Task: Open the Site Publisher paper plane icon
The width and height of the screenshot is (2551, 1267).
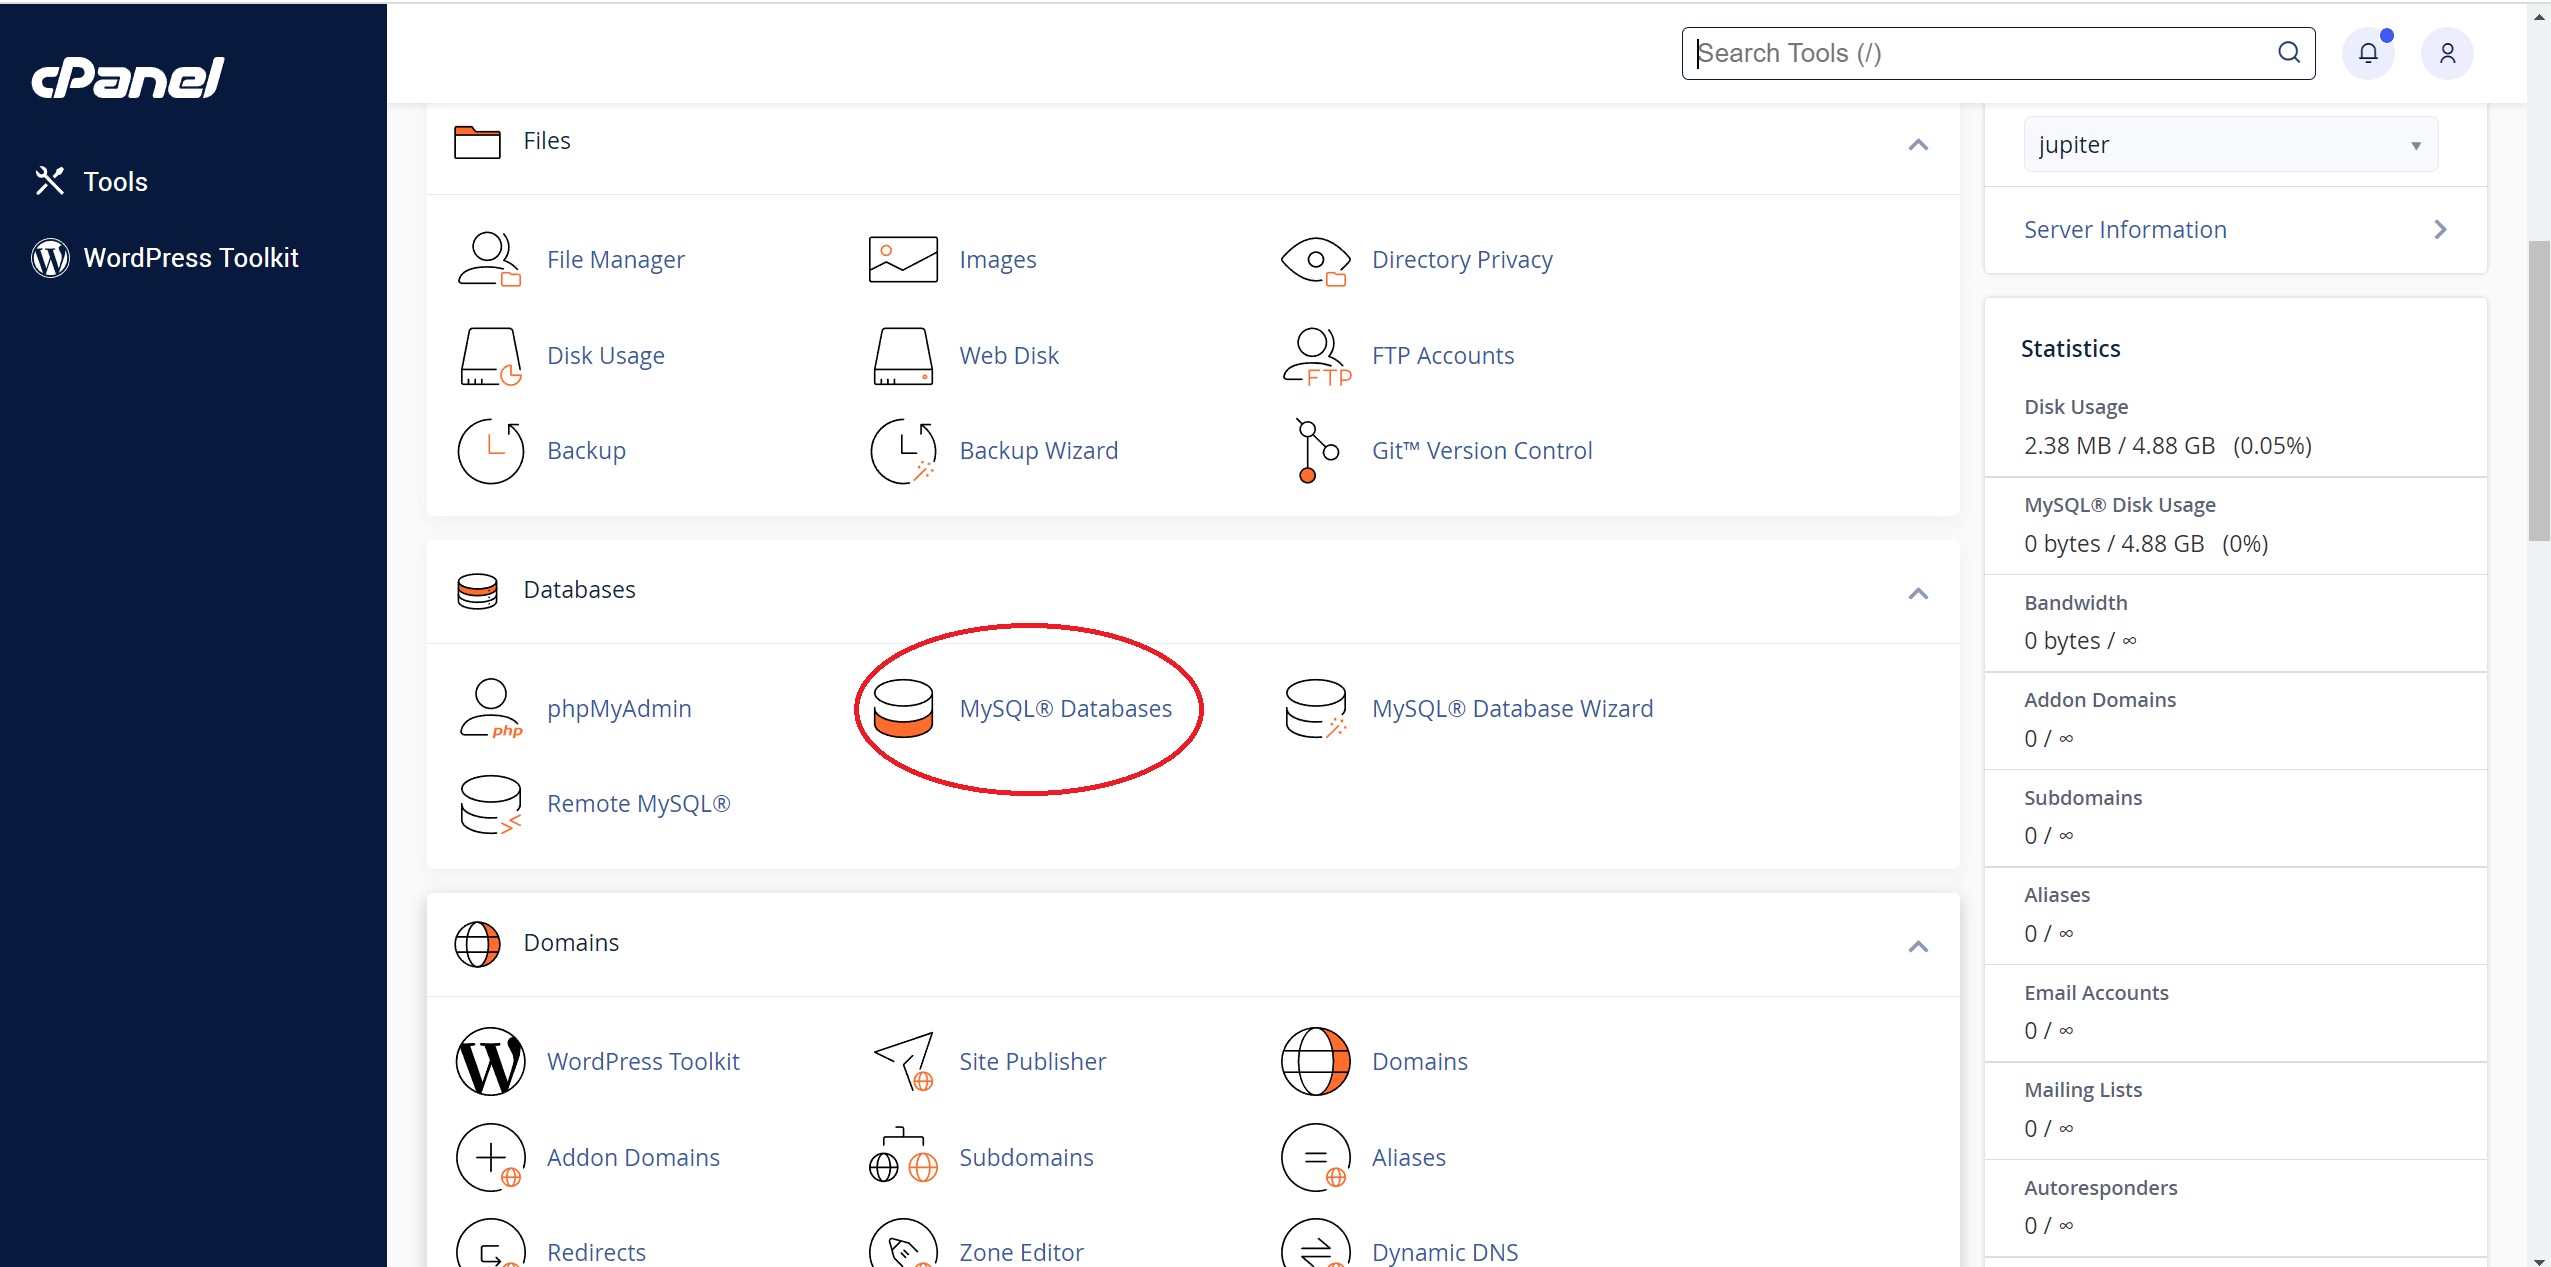Action: pyautogui.click(x=903, y=1062)
